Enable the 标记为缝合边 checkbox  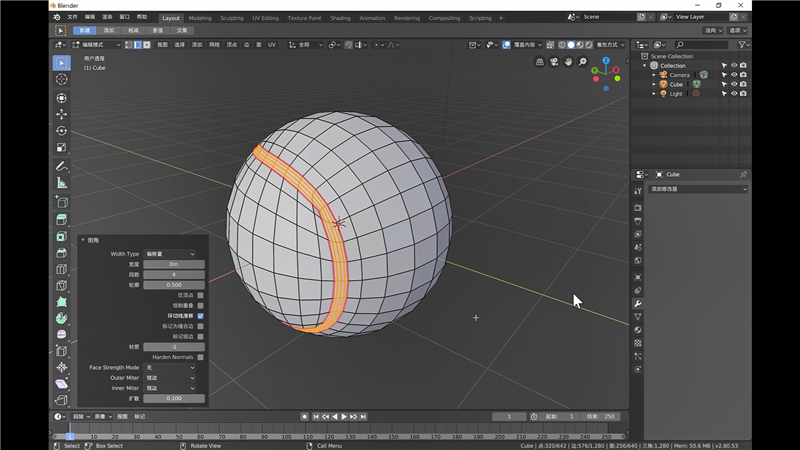pos(201,326)
